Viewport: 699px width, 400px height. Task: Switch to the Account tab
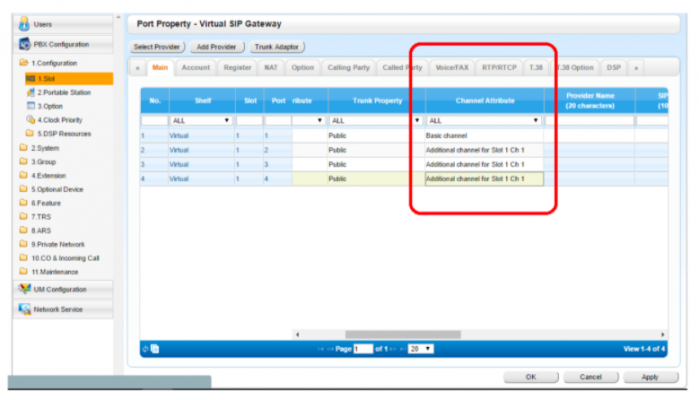[x=196, y=67]
